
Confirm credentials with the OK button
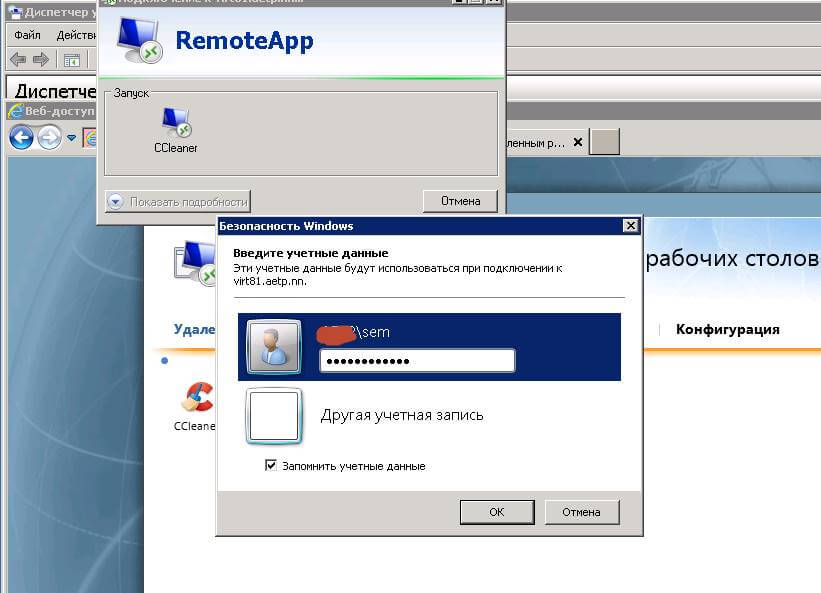pos(497,512)
